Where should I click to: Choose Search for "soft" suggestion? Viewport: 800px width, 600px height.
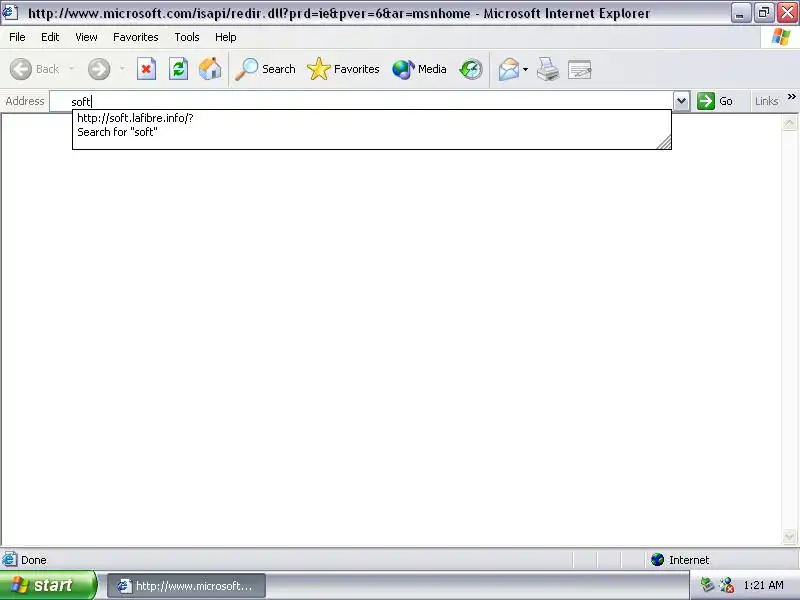(371, 132)
